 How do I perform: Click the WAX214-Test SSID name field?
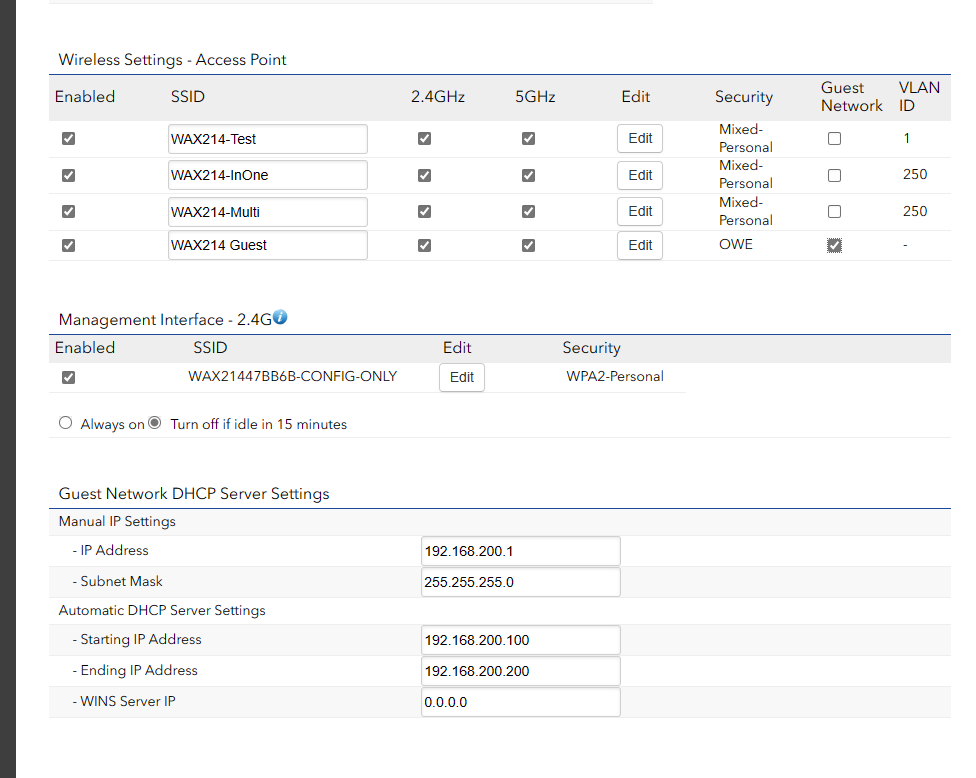pyautogui.click(x=267, y=139)
